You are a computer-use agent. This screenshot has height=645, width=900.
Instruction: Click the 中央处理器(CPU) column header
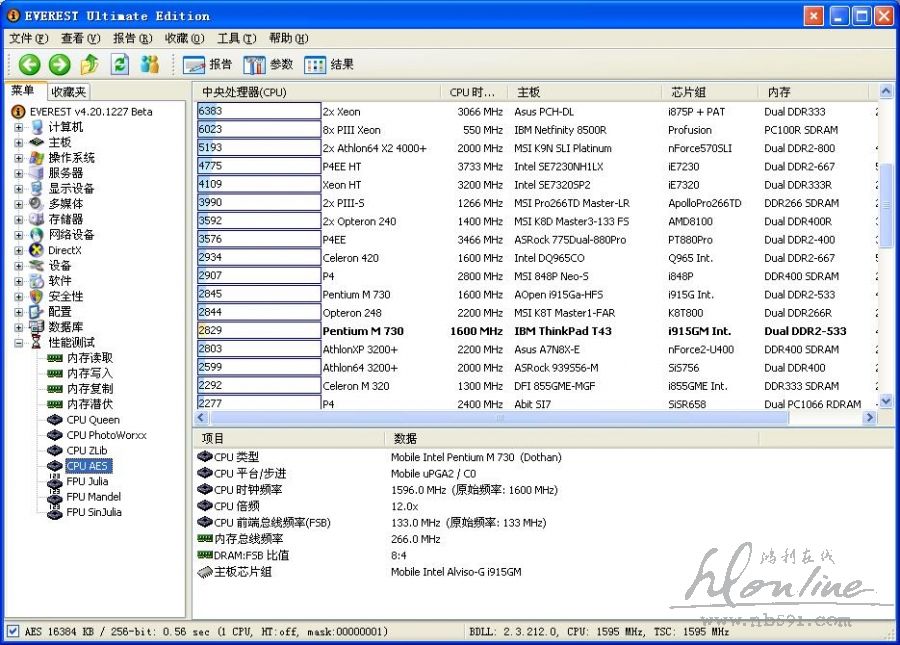tap(315, 92)
